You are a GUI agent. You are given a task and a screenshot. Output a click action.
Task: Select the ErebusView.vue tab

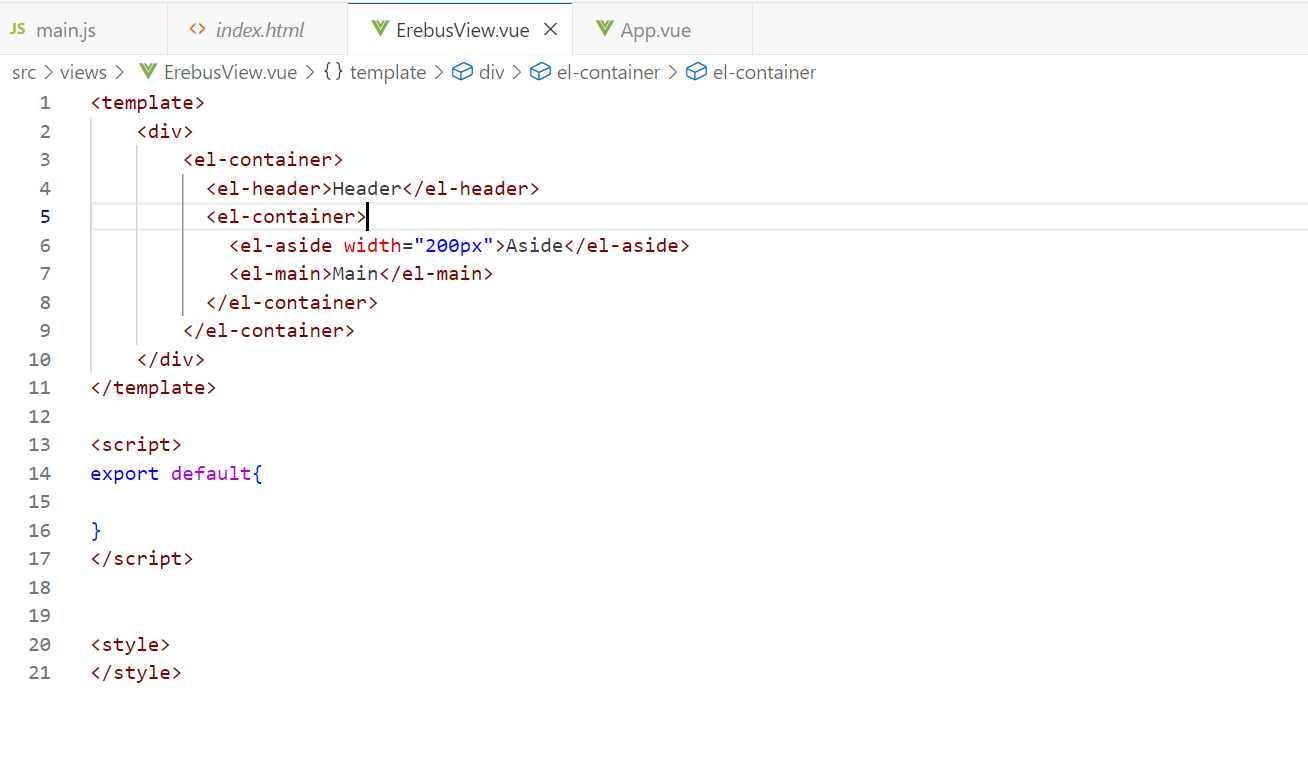(x=460, y=30)
